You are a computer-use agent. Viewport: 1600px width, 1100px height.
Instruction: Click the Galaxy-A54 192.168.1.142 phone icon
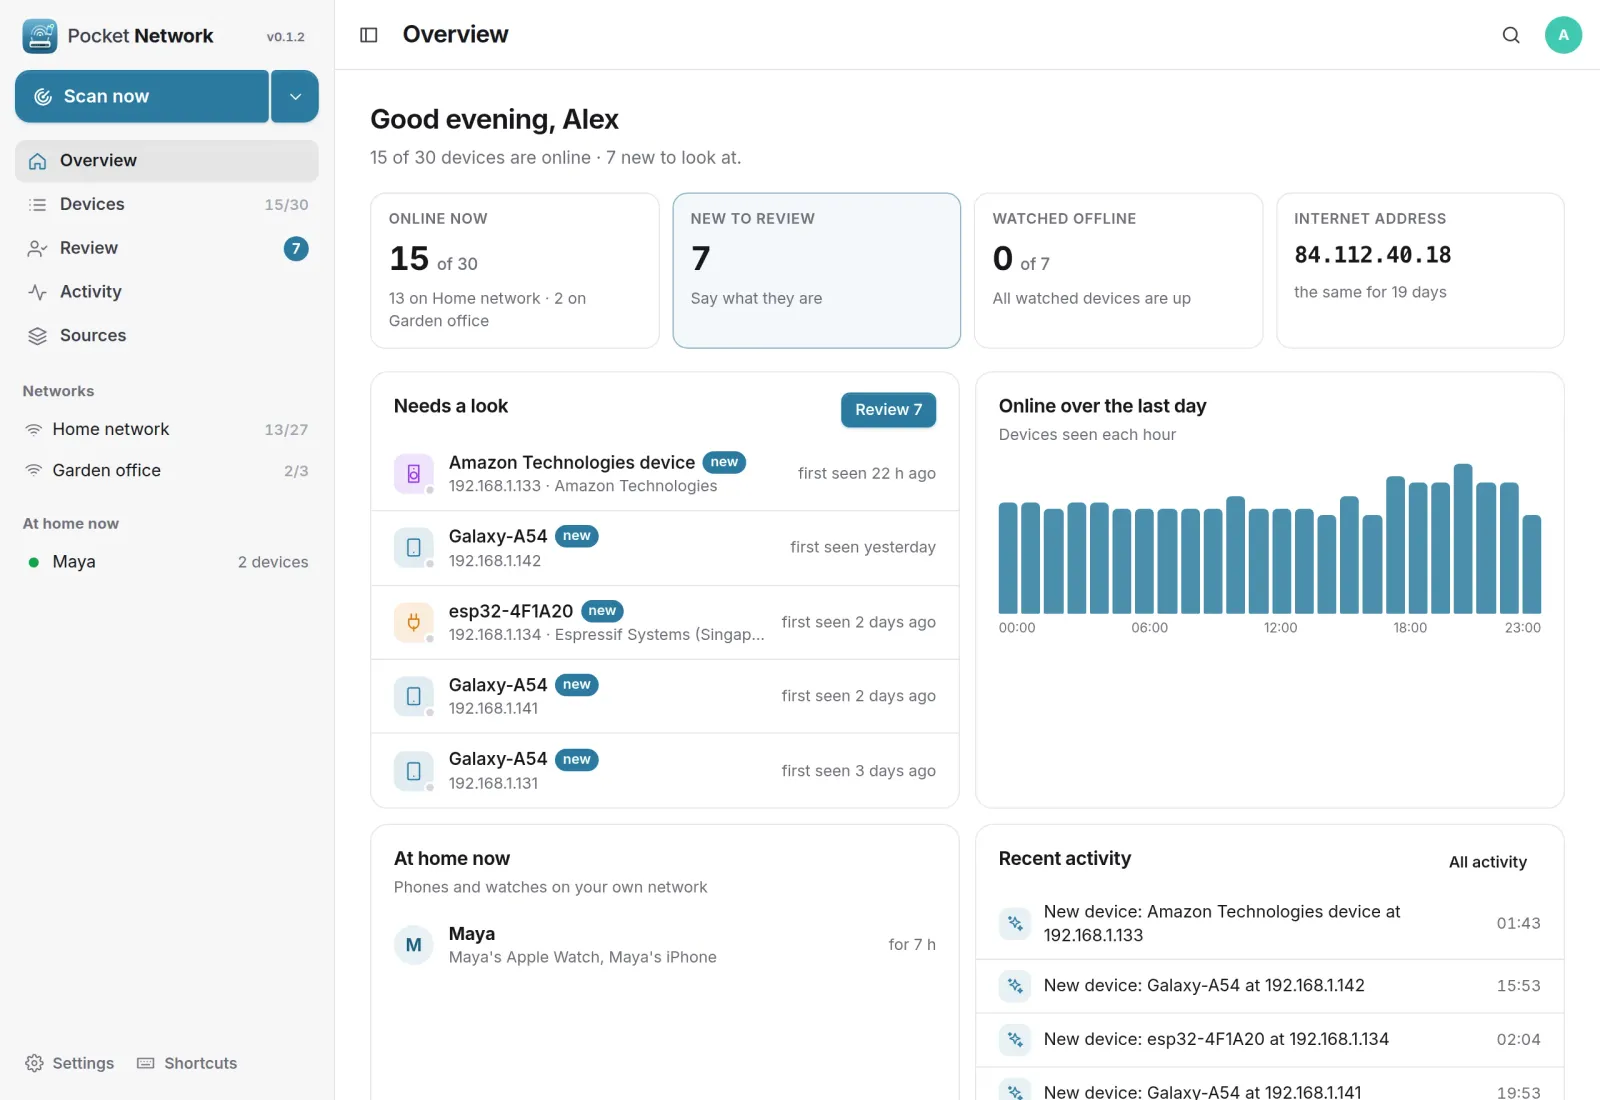coord(413,547)
